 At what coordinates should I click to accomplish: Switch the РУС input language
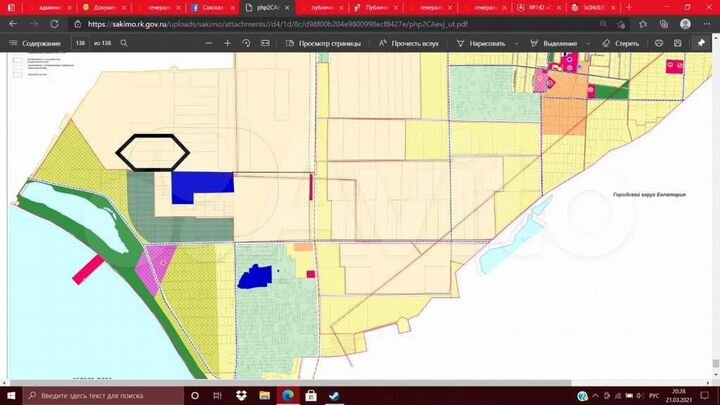654,395
